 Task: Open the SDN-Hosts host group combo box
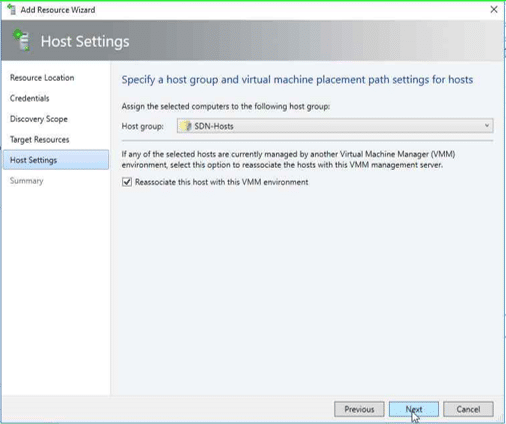coord(335,126)
